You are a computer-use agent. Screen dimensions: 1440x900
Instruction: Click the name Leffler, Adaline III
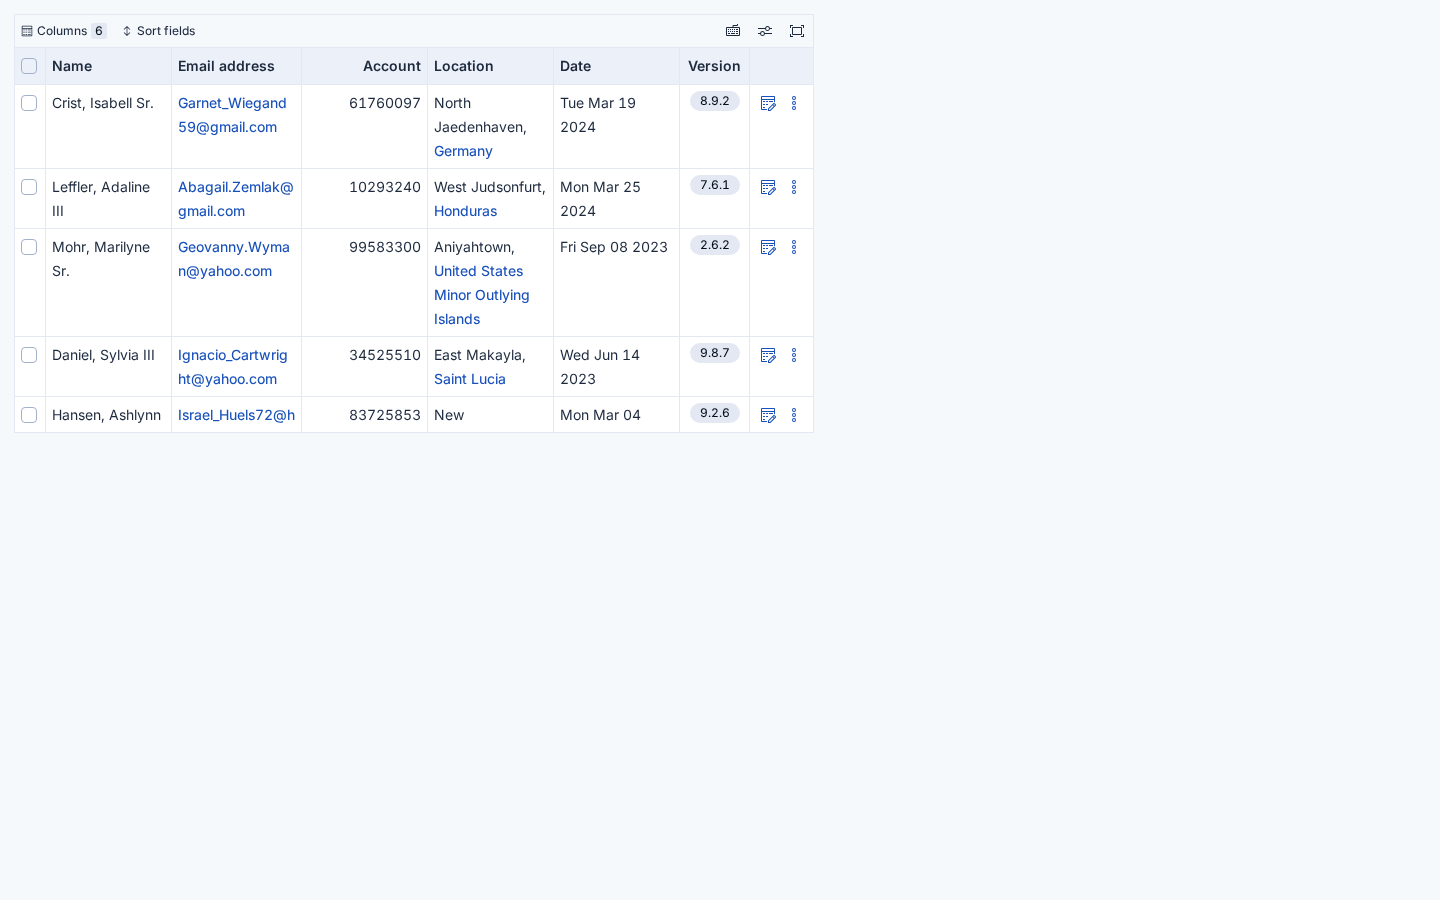point(101,199)
